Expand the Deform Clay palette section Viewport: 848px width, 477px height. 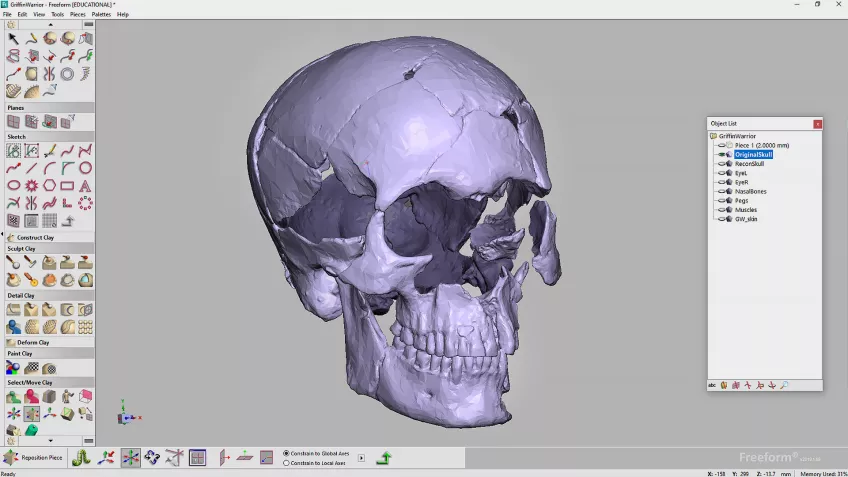(33, 343)
